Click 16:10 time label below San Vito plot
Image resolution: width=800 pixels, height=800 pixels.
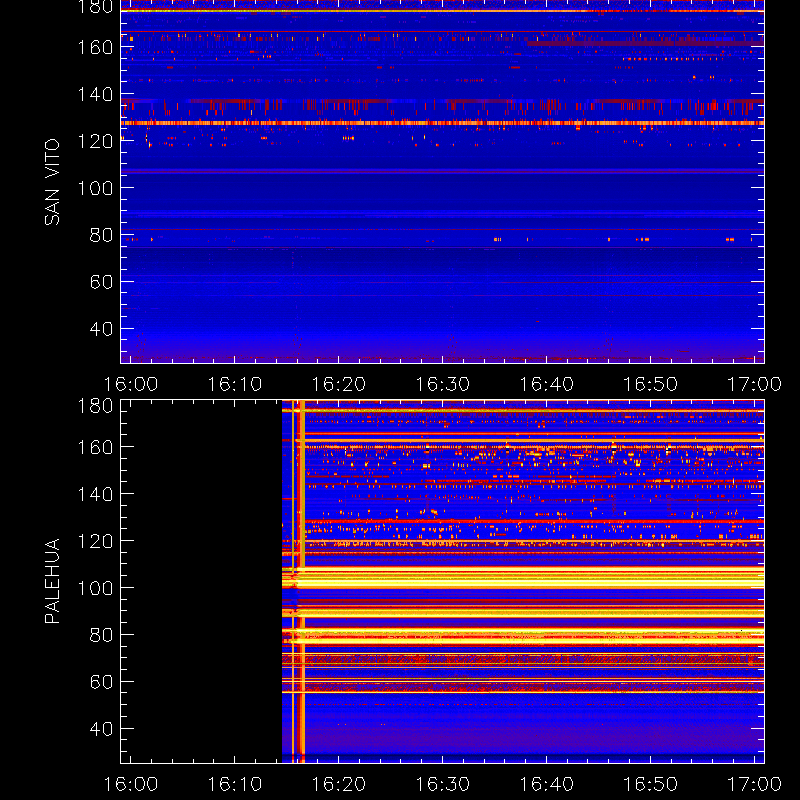coord(235,384)
